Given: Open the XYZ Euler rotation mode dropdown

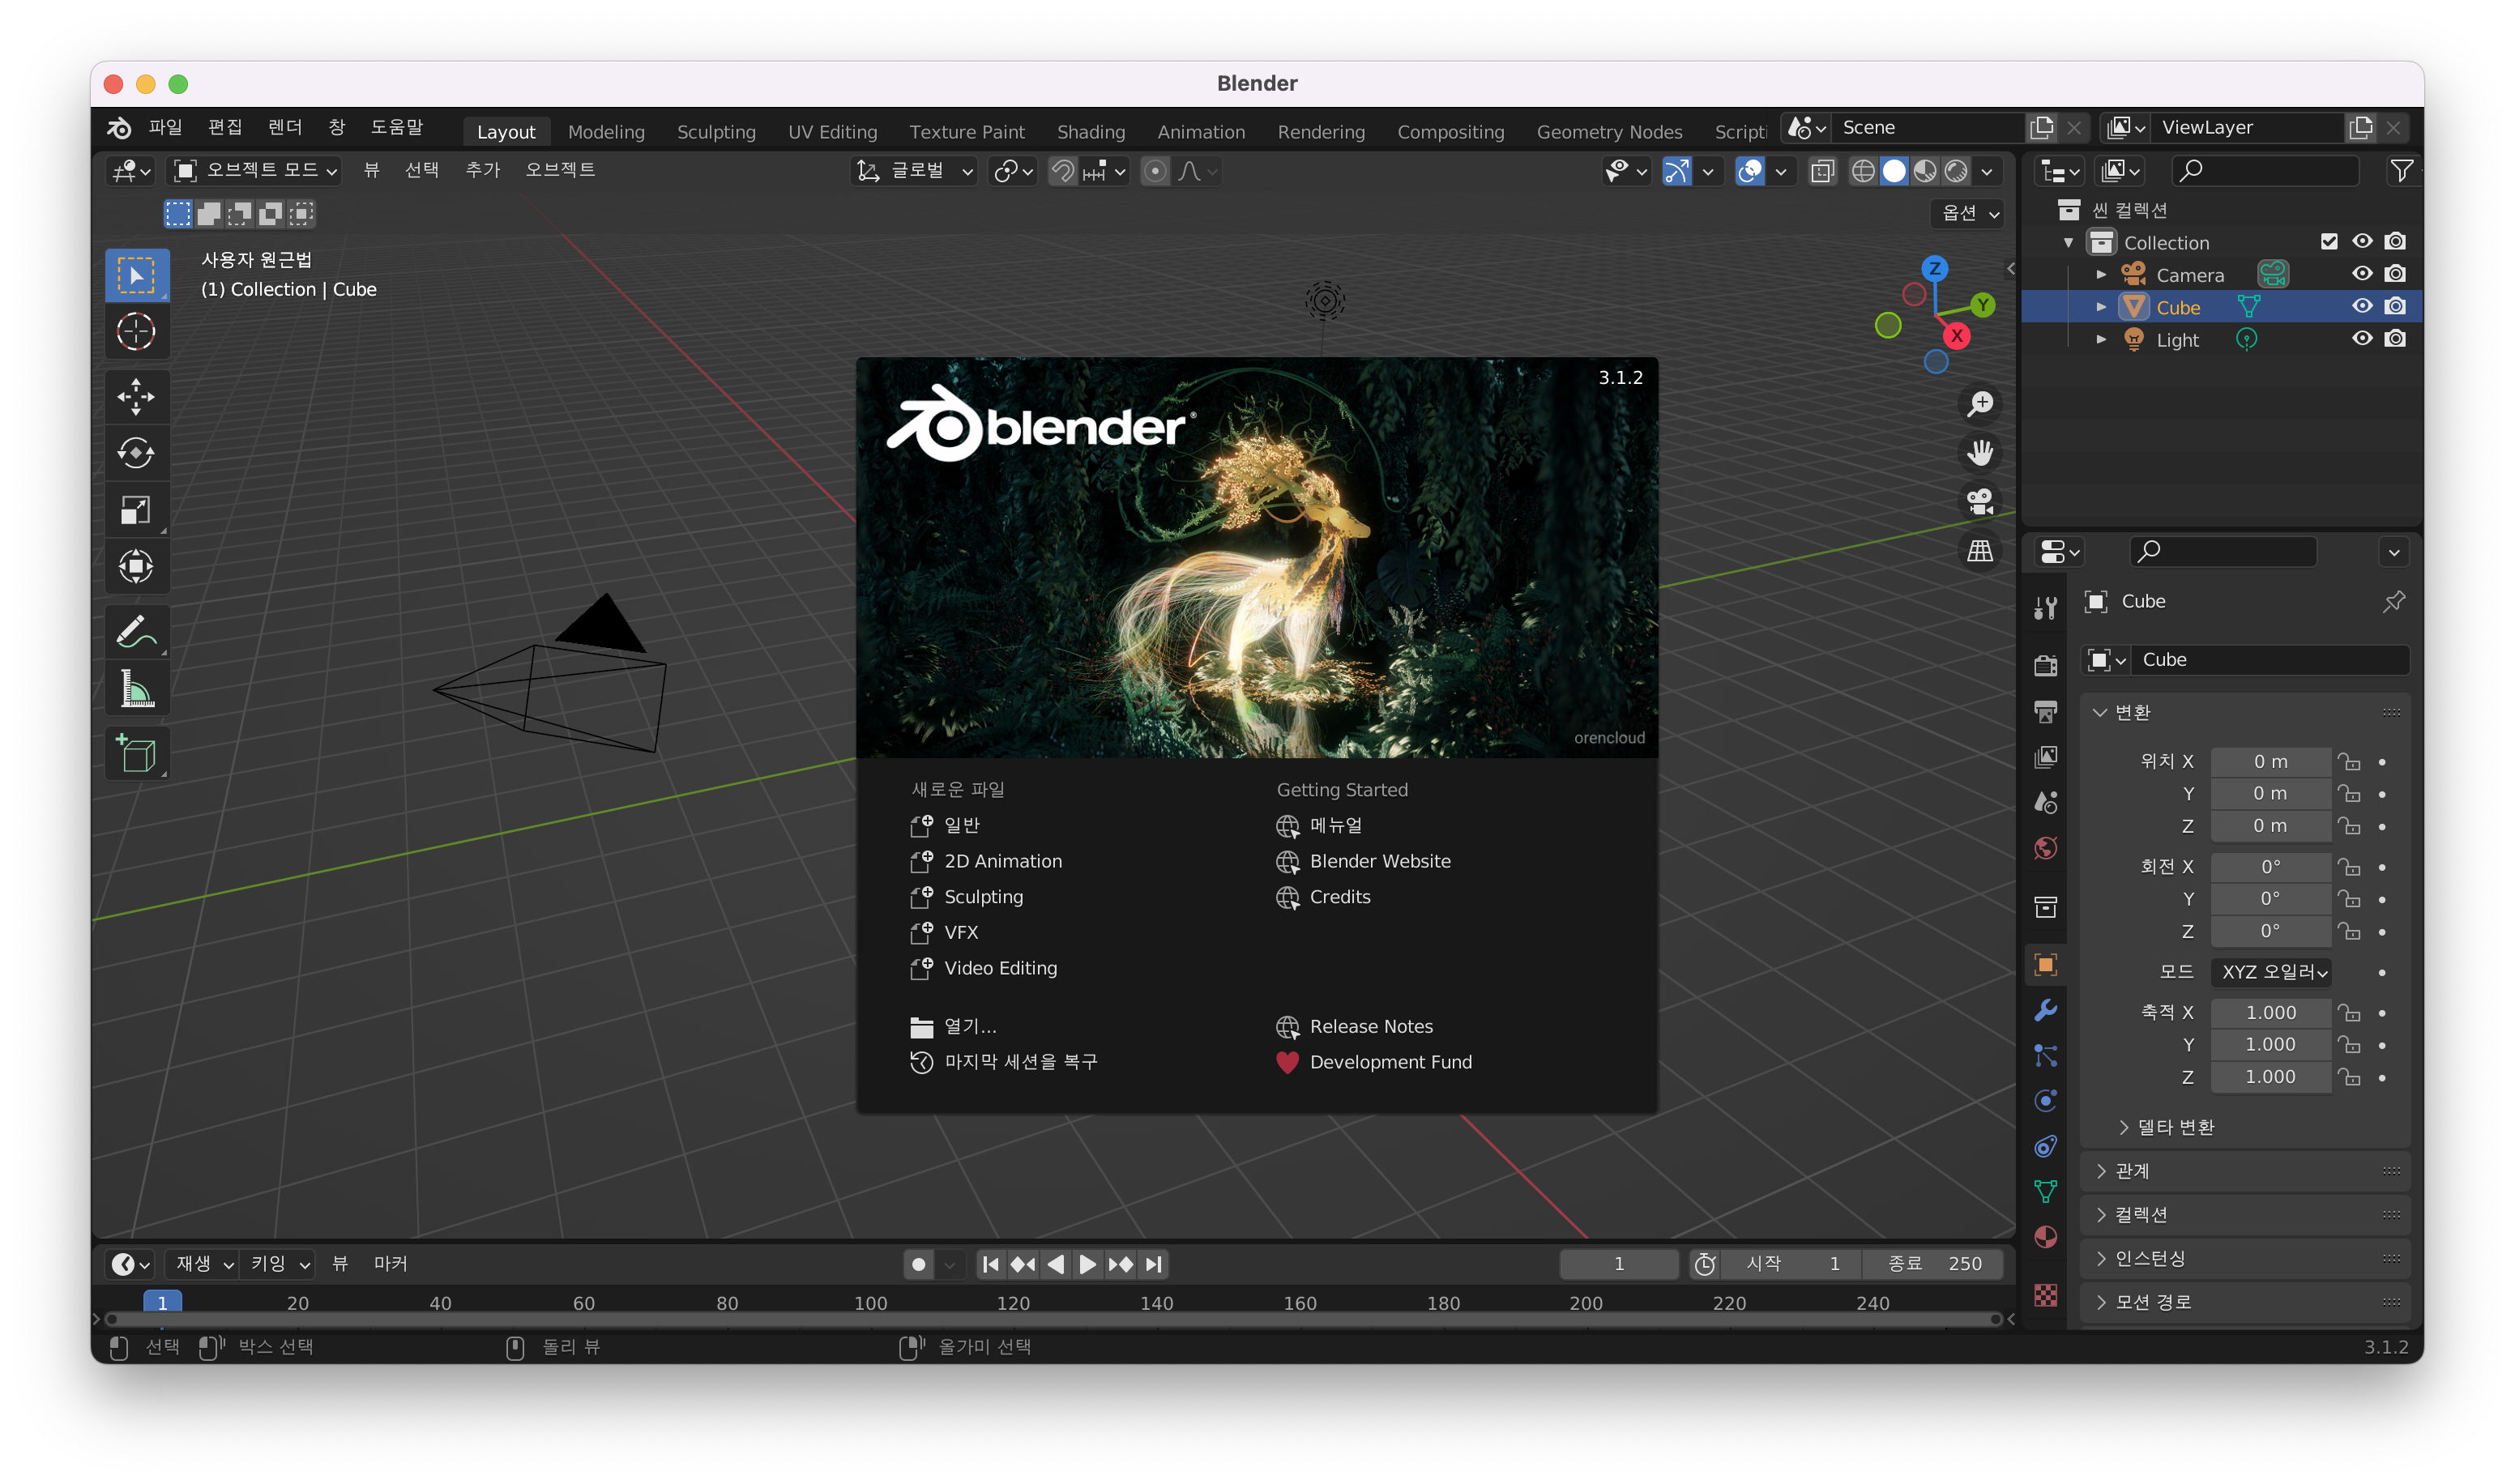Looking at the screenshot, I should [2272, 972].
